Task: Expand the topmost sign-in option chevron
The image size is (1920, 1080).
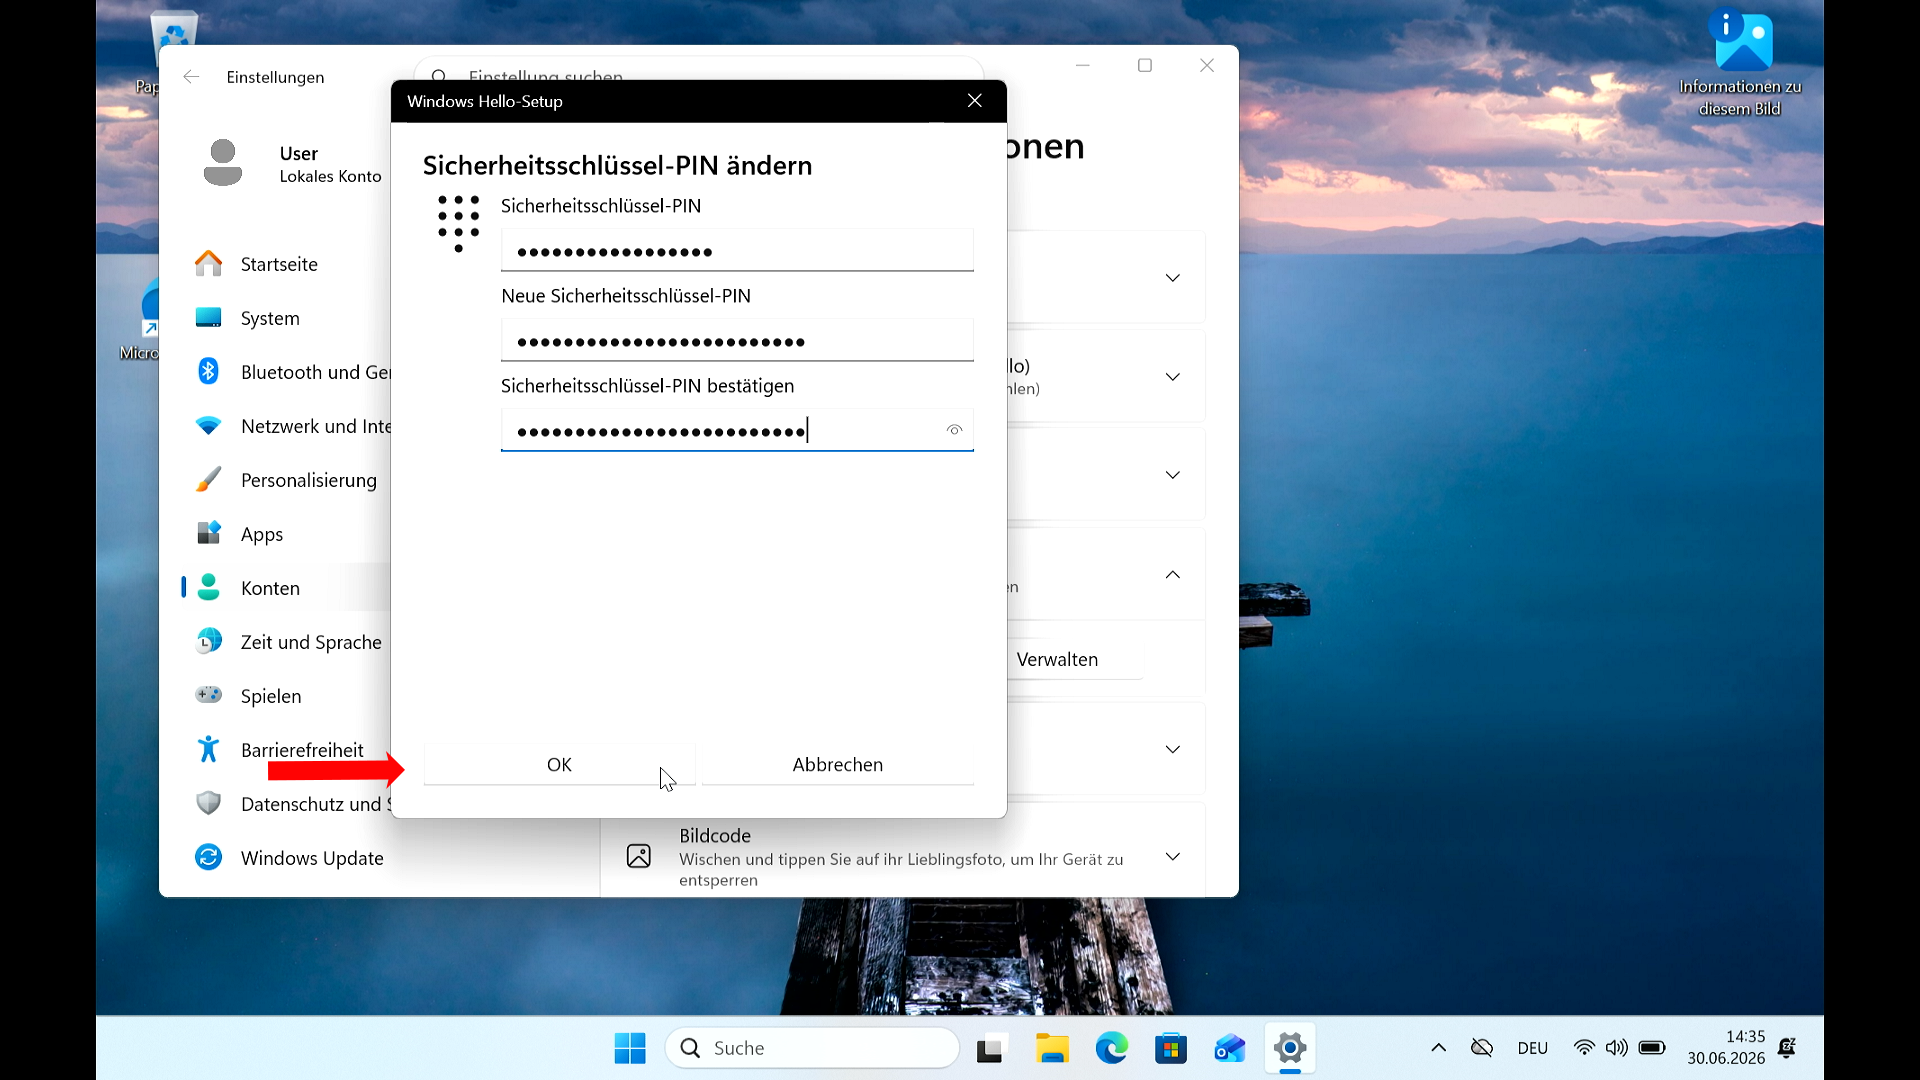Action: pyautogui.click(x=1173, y=278)
